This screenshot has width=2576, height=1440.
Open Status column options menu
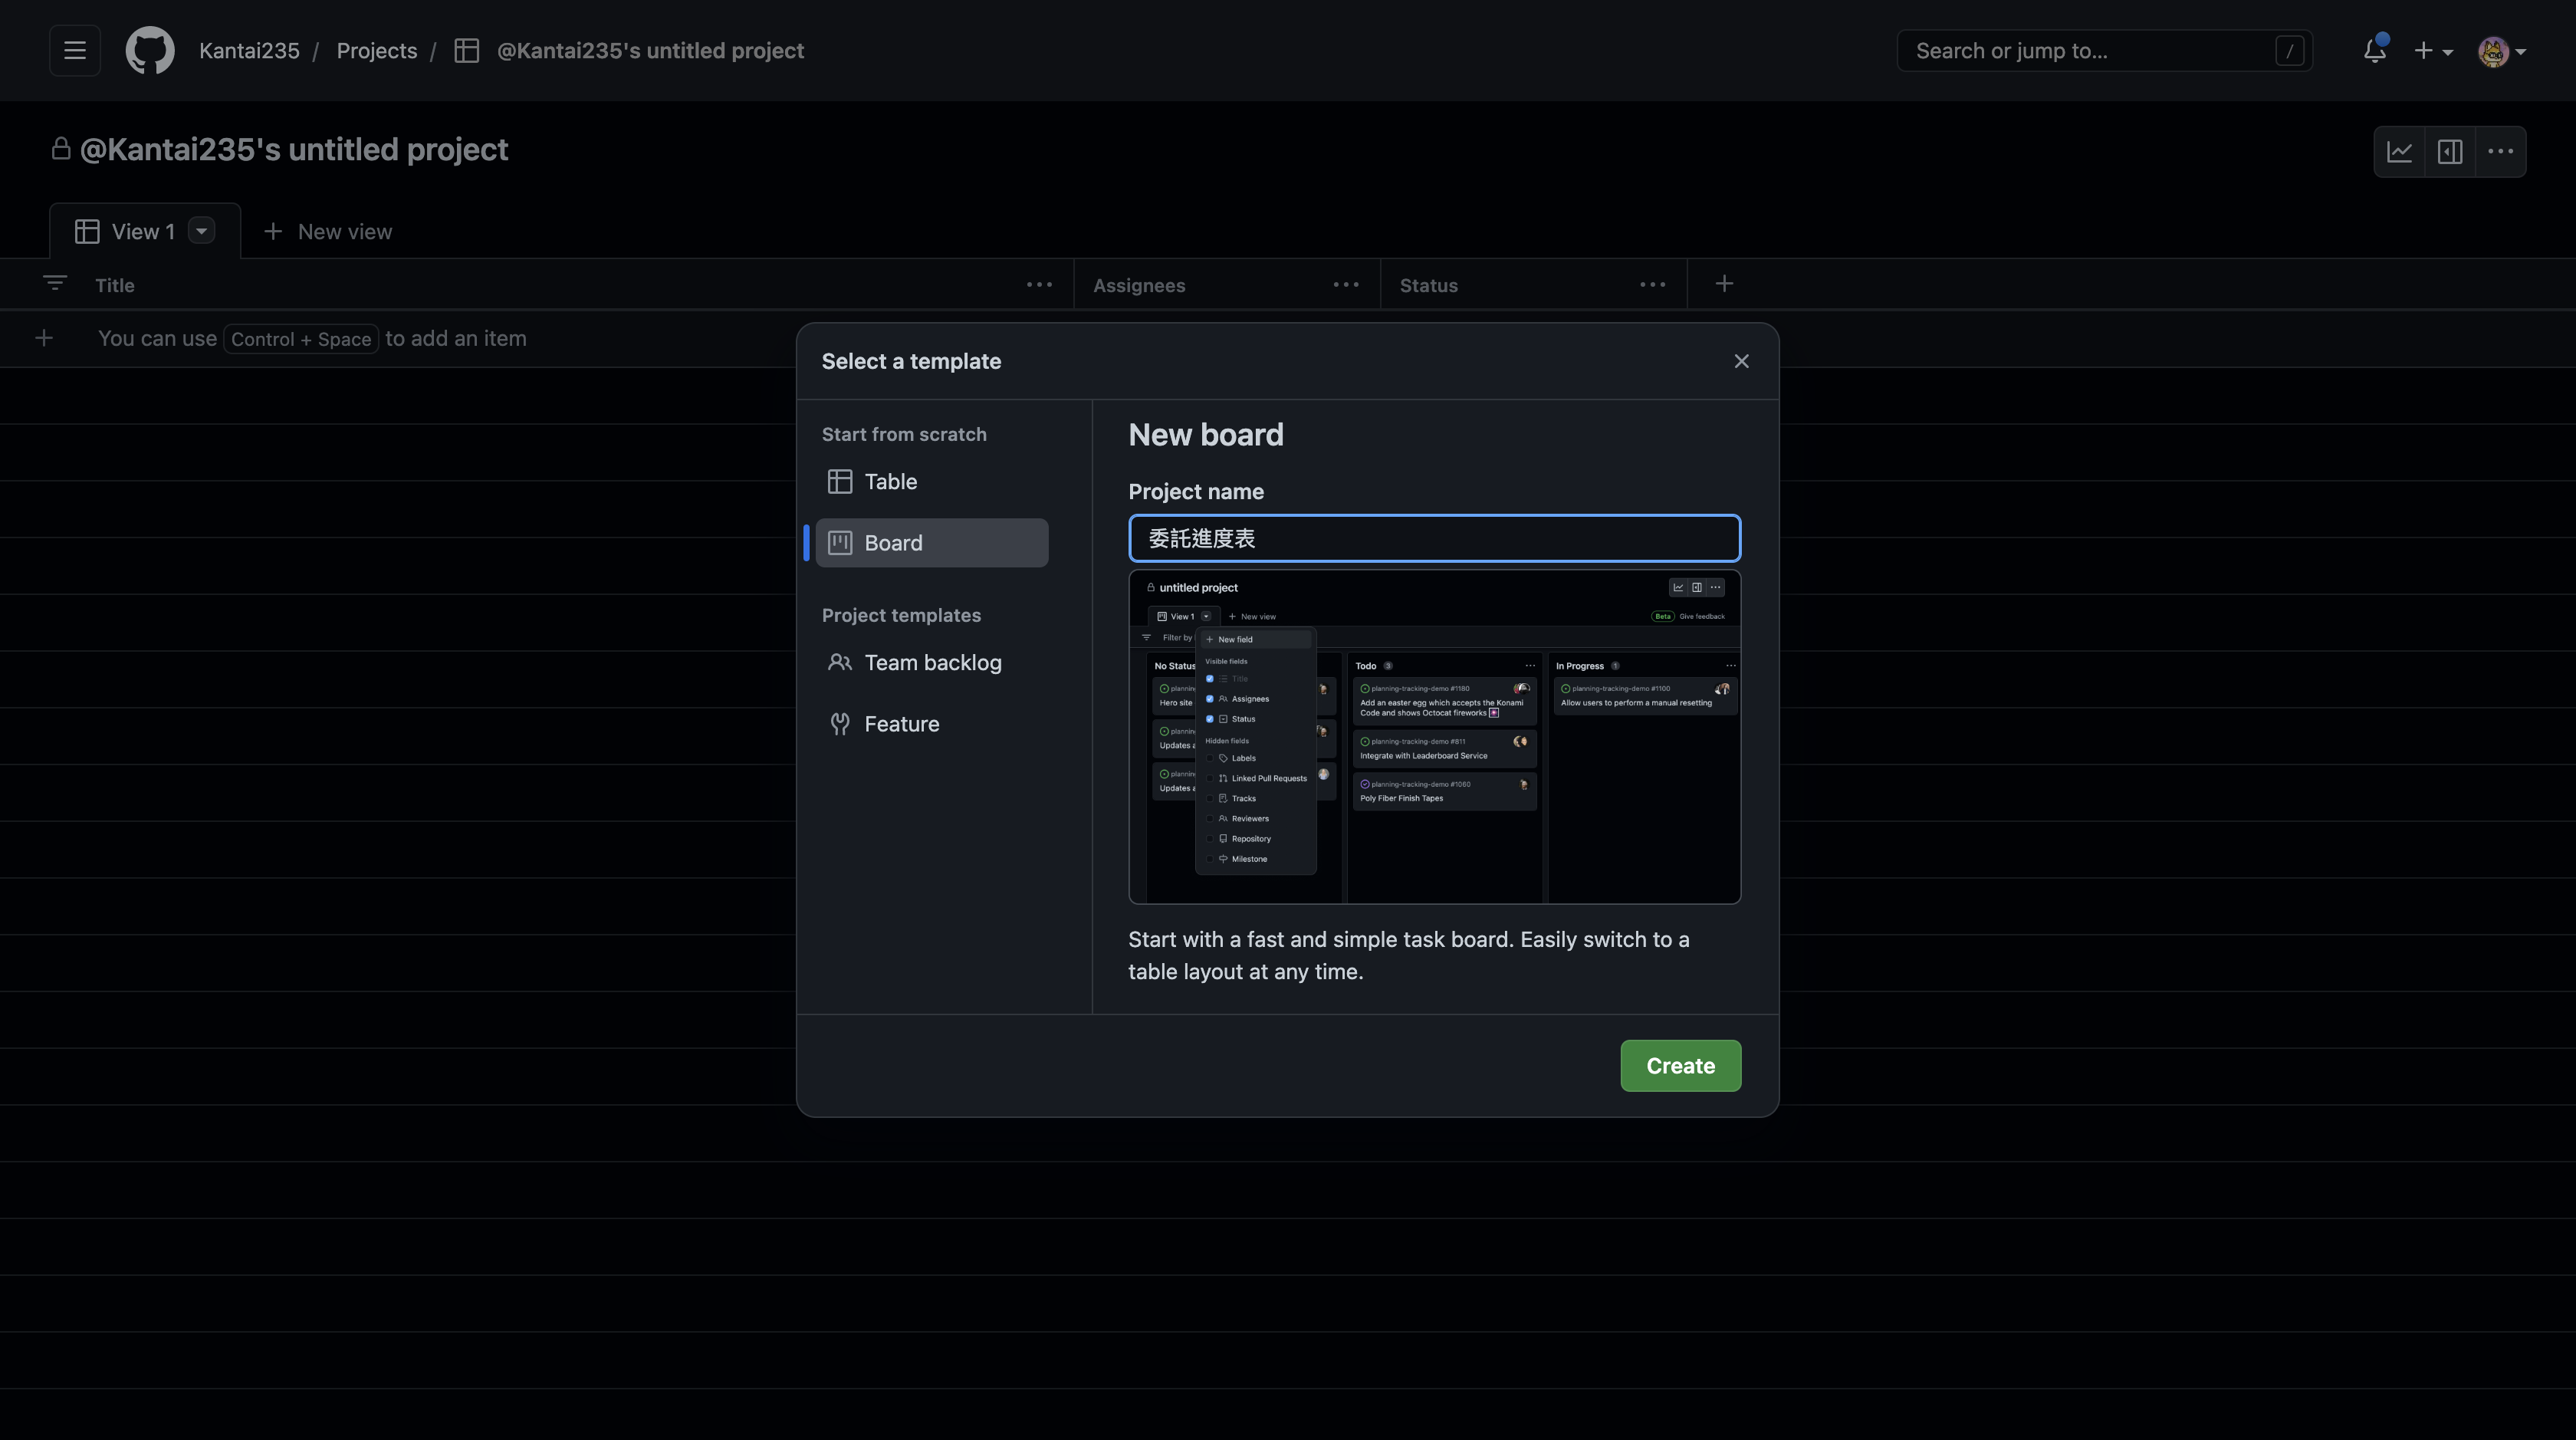pyautogui.click(x=1653, y=285)
